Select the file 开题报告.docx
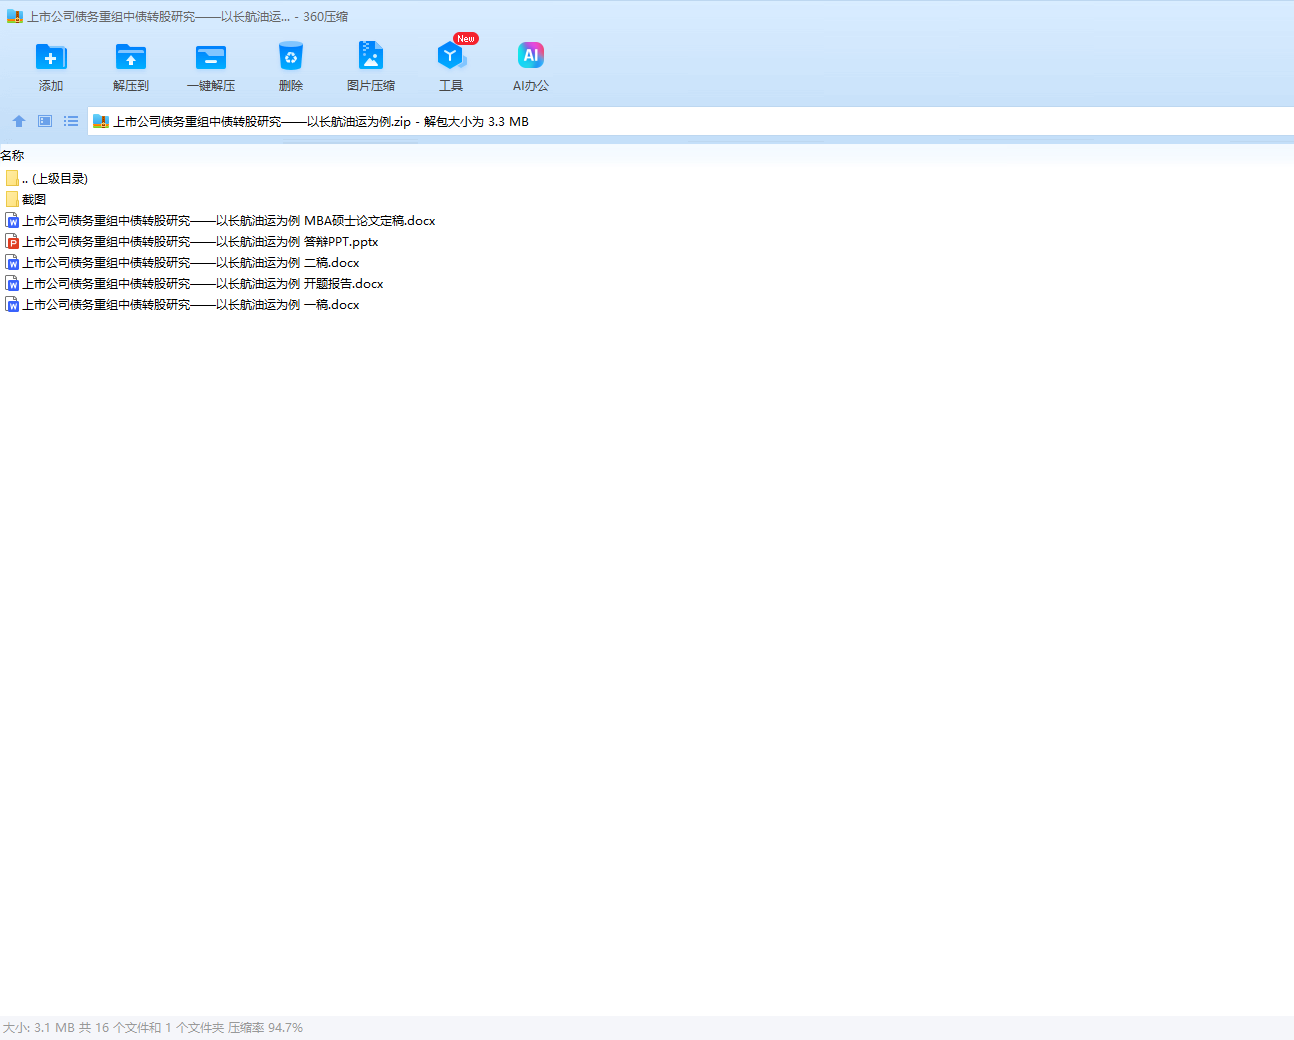 [x=203, y=283]
